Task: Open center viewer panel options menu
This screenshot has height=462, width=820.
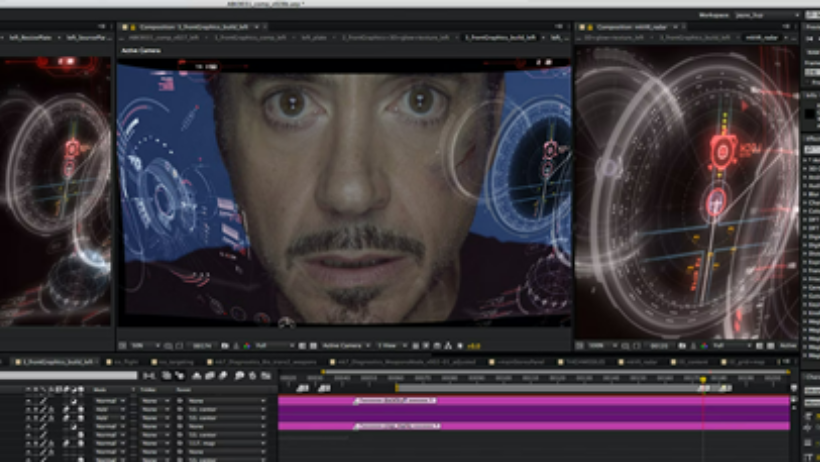Action: coord(559,26)
